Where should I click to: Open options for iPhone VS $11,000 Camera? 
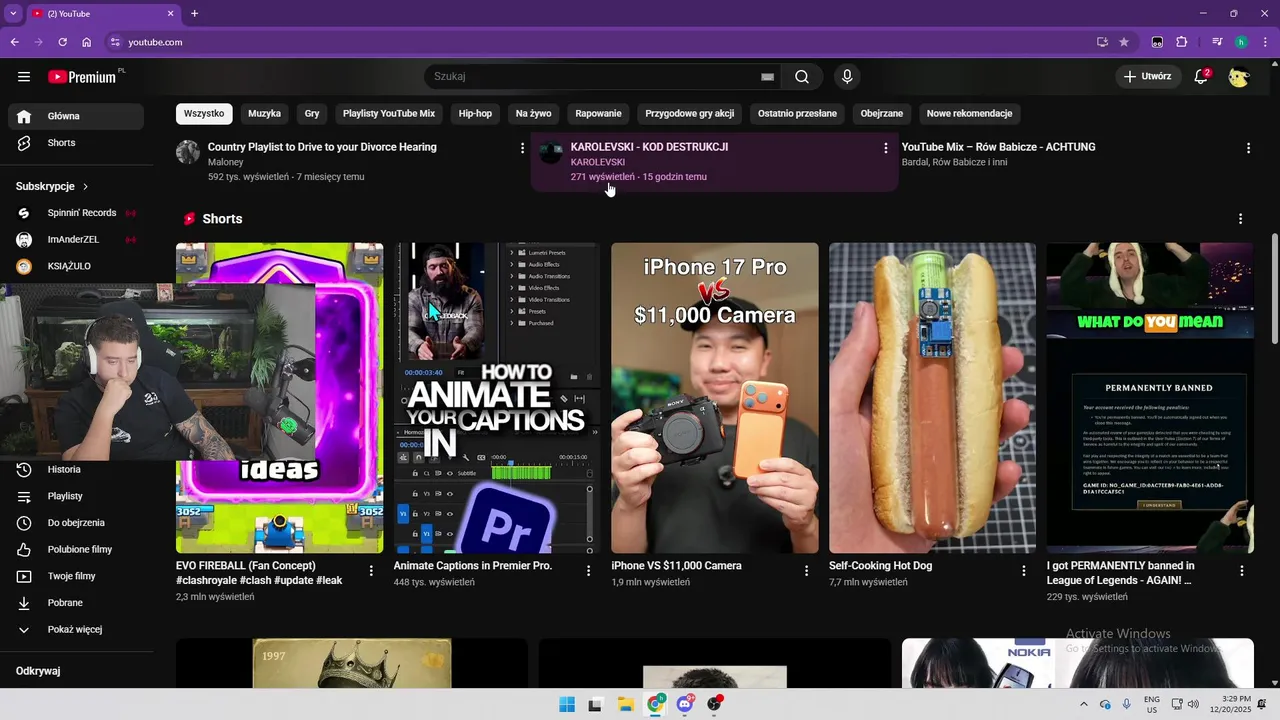point(807,571)
